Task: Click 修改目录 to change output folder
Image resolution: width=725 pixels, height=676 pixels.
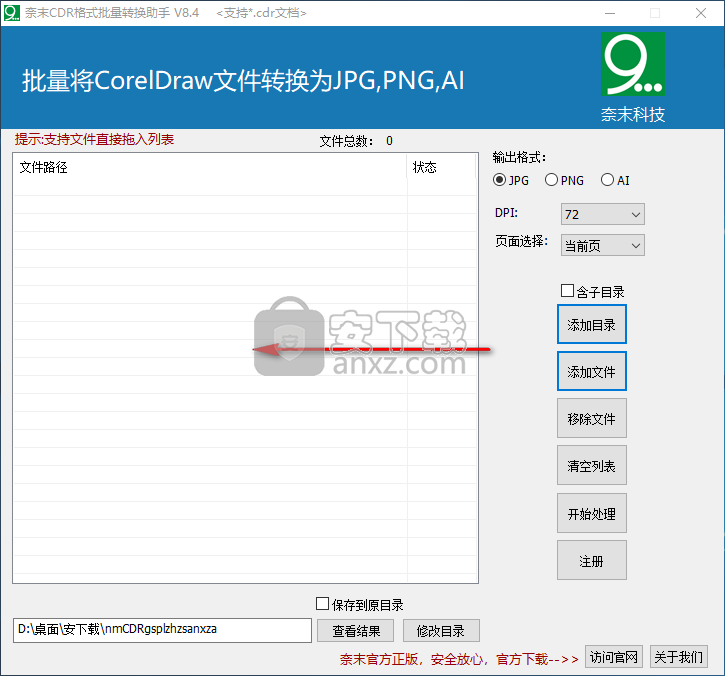Action: pos(441,631)
